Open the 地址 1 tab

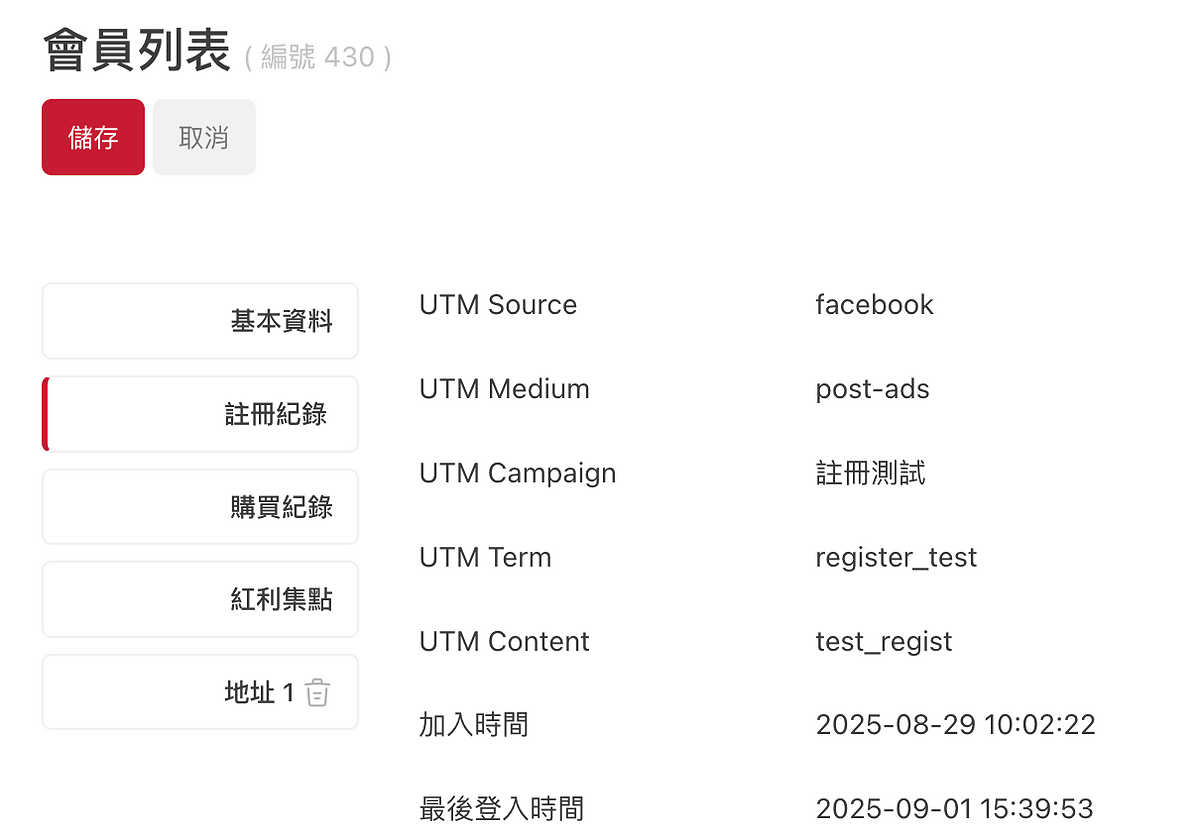(200, 692)
